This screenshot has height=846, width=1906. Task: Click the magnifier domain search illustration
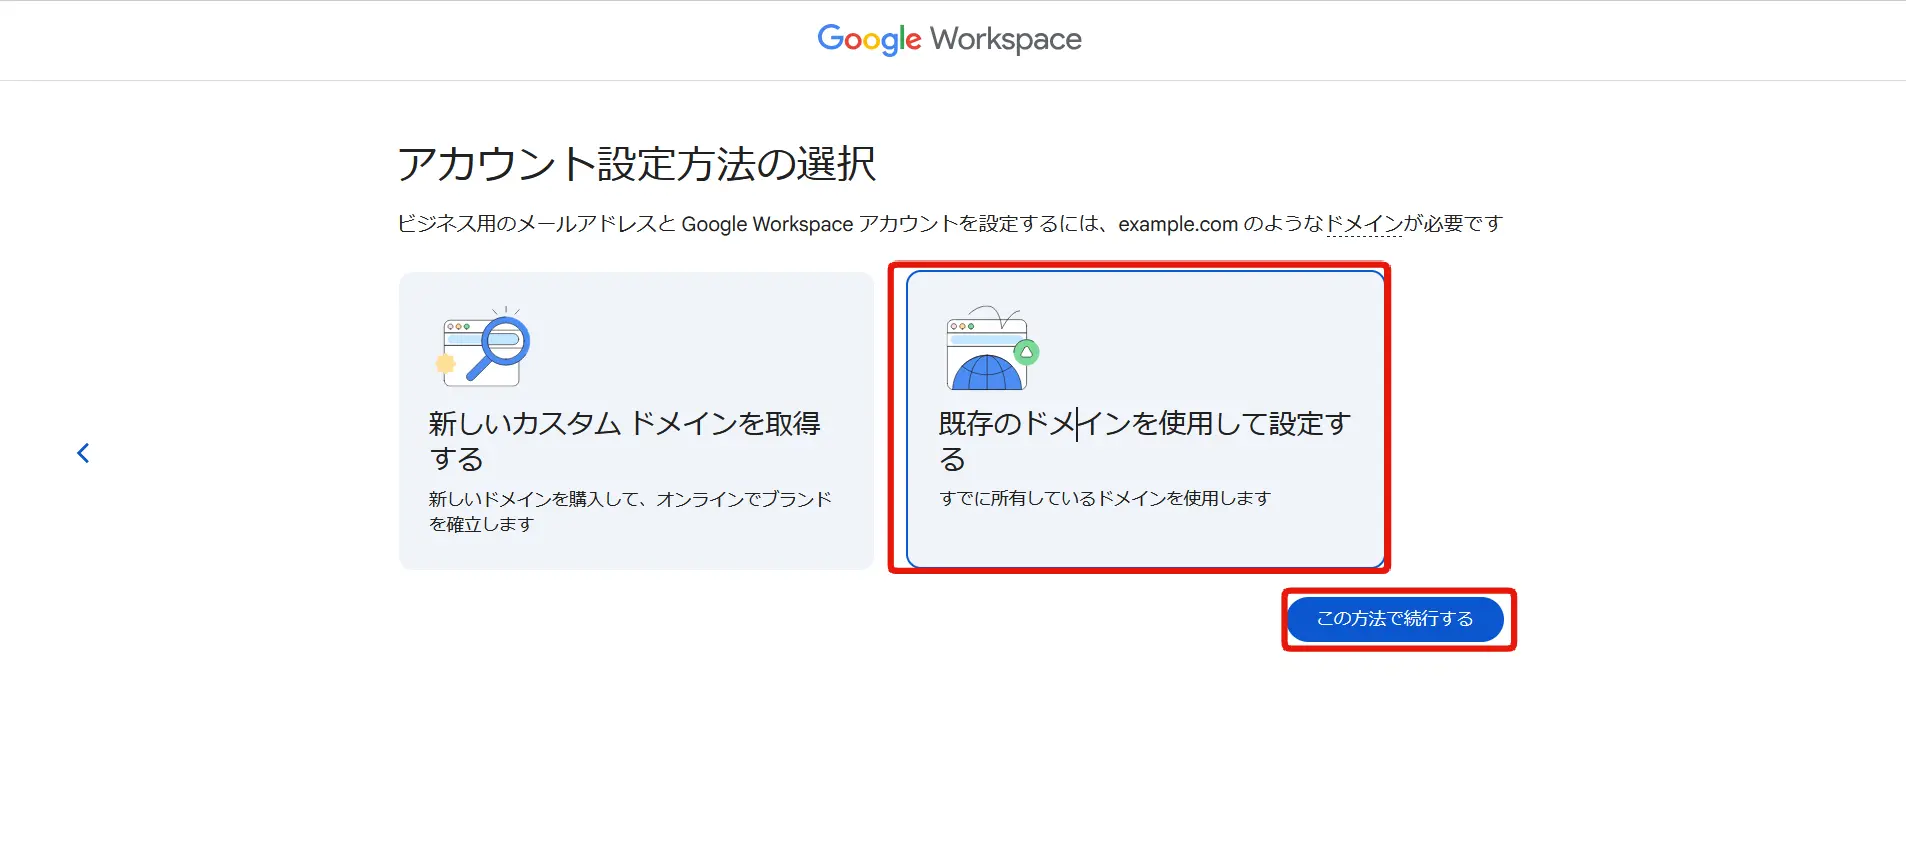(484, 346)
